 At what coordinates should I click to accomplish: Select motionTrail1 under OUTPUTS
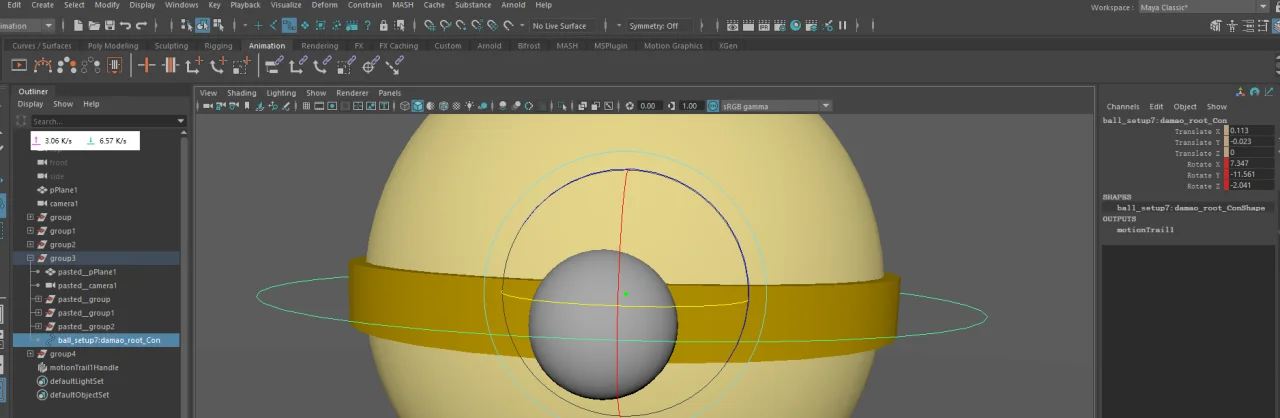coord(1145,230)
